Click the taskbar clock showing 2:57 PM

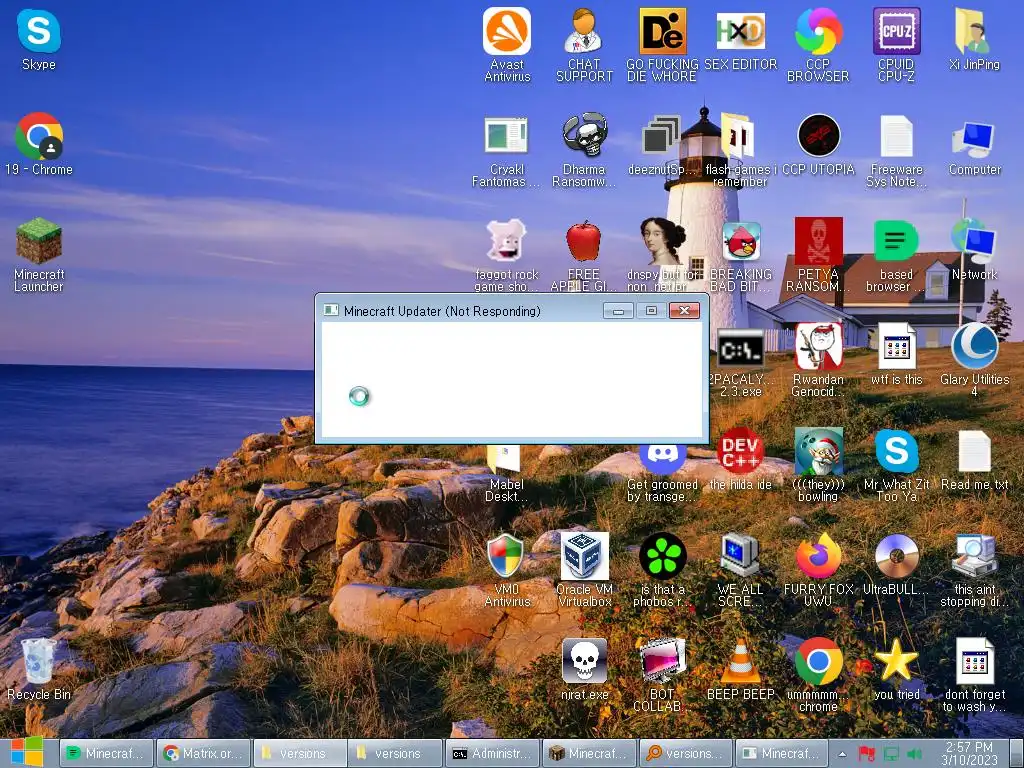[x=969, y=753]
